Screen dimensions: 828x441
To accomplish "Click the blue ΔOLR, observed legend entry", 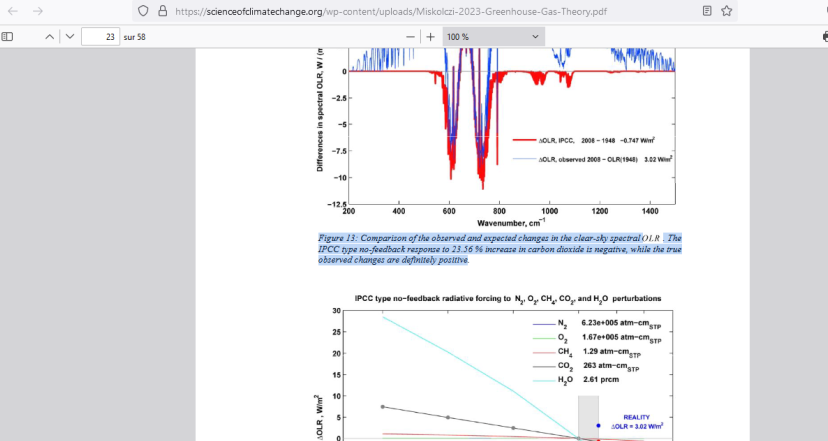I will click(592, 159).
